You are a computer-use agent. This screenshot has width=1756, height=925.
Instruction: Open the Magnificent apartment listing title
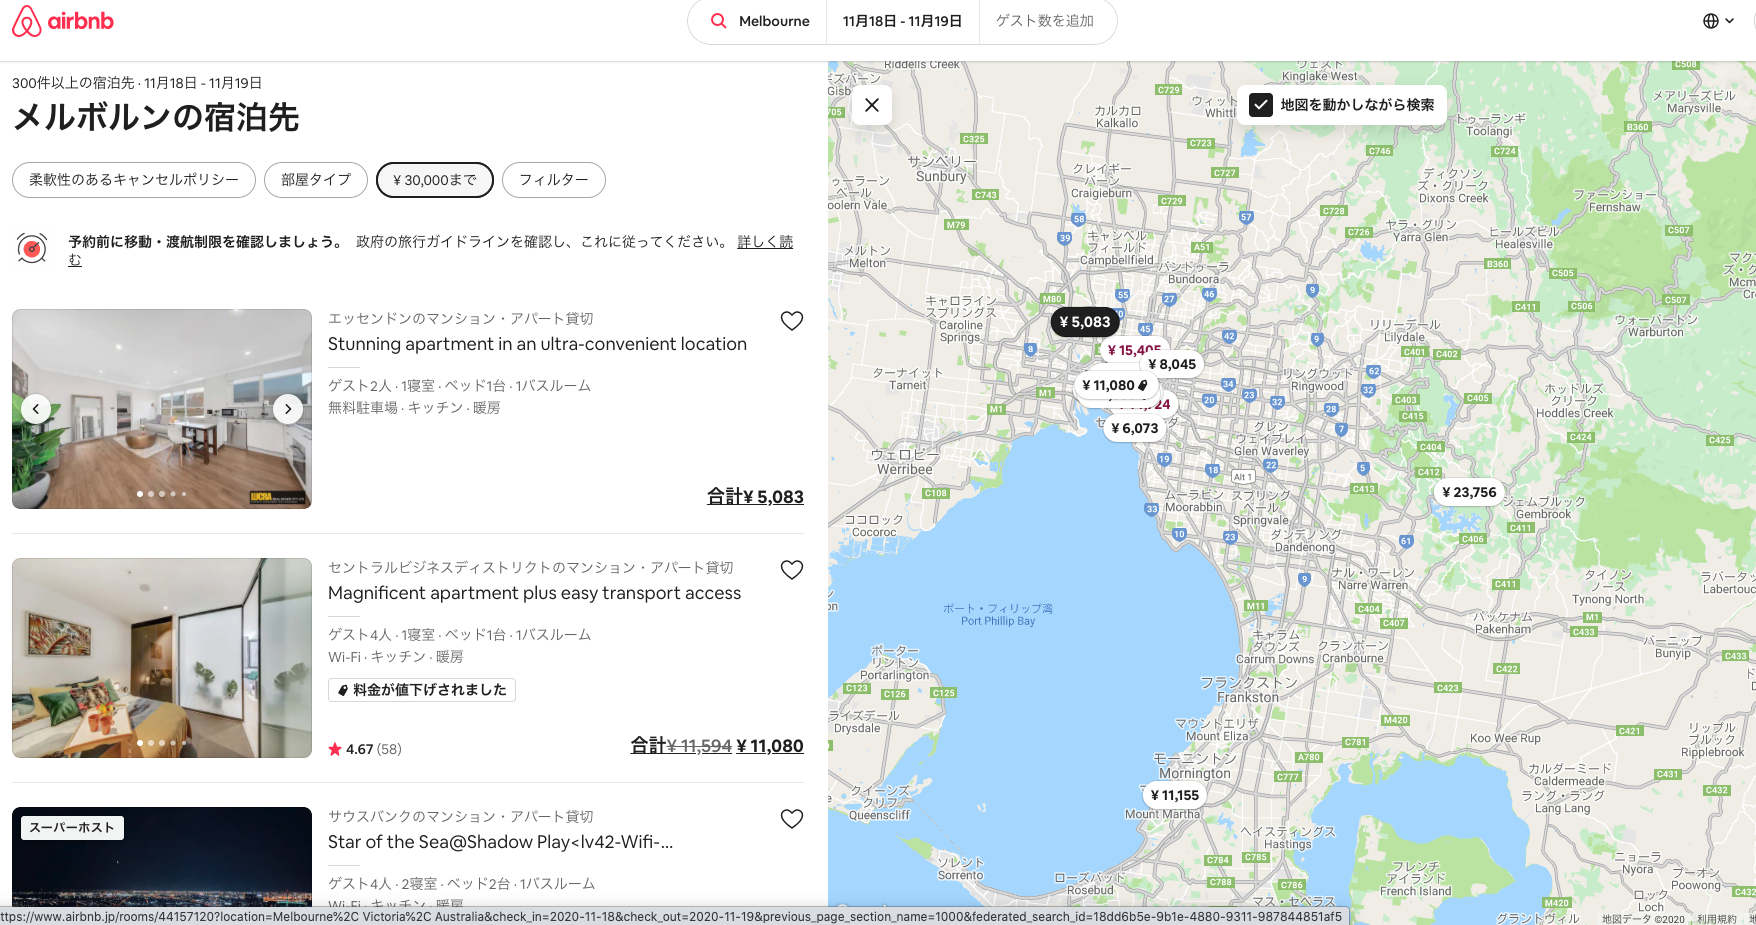pos(534,593)
